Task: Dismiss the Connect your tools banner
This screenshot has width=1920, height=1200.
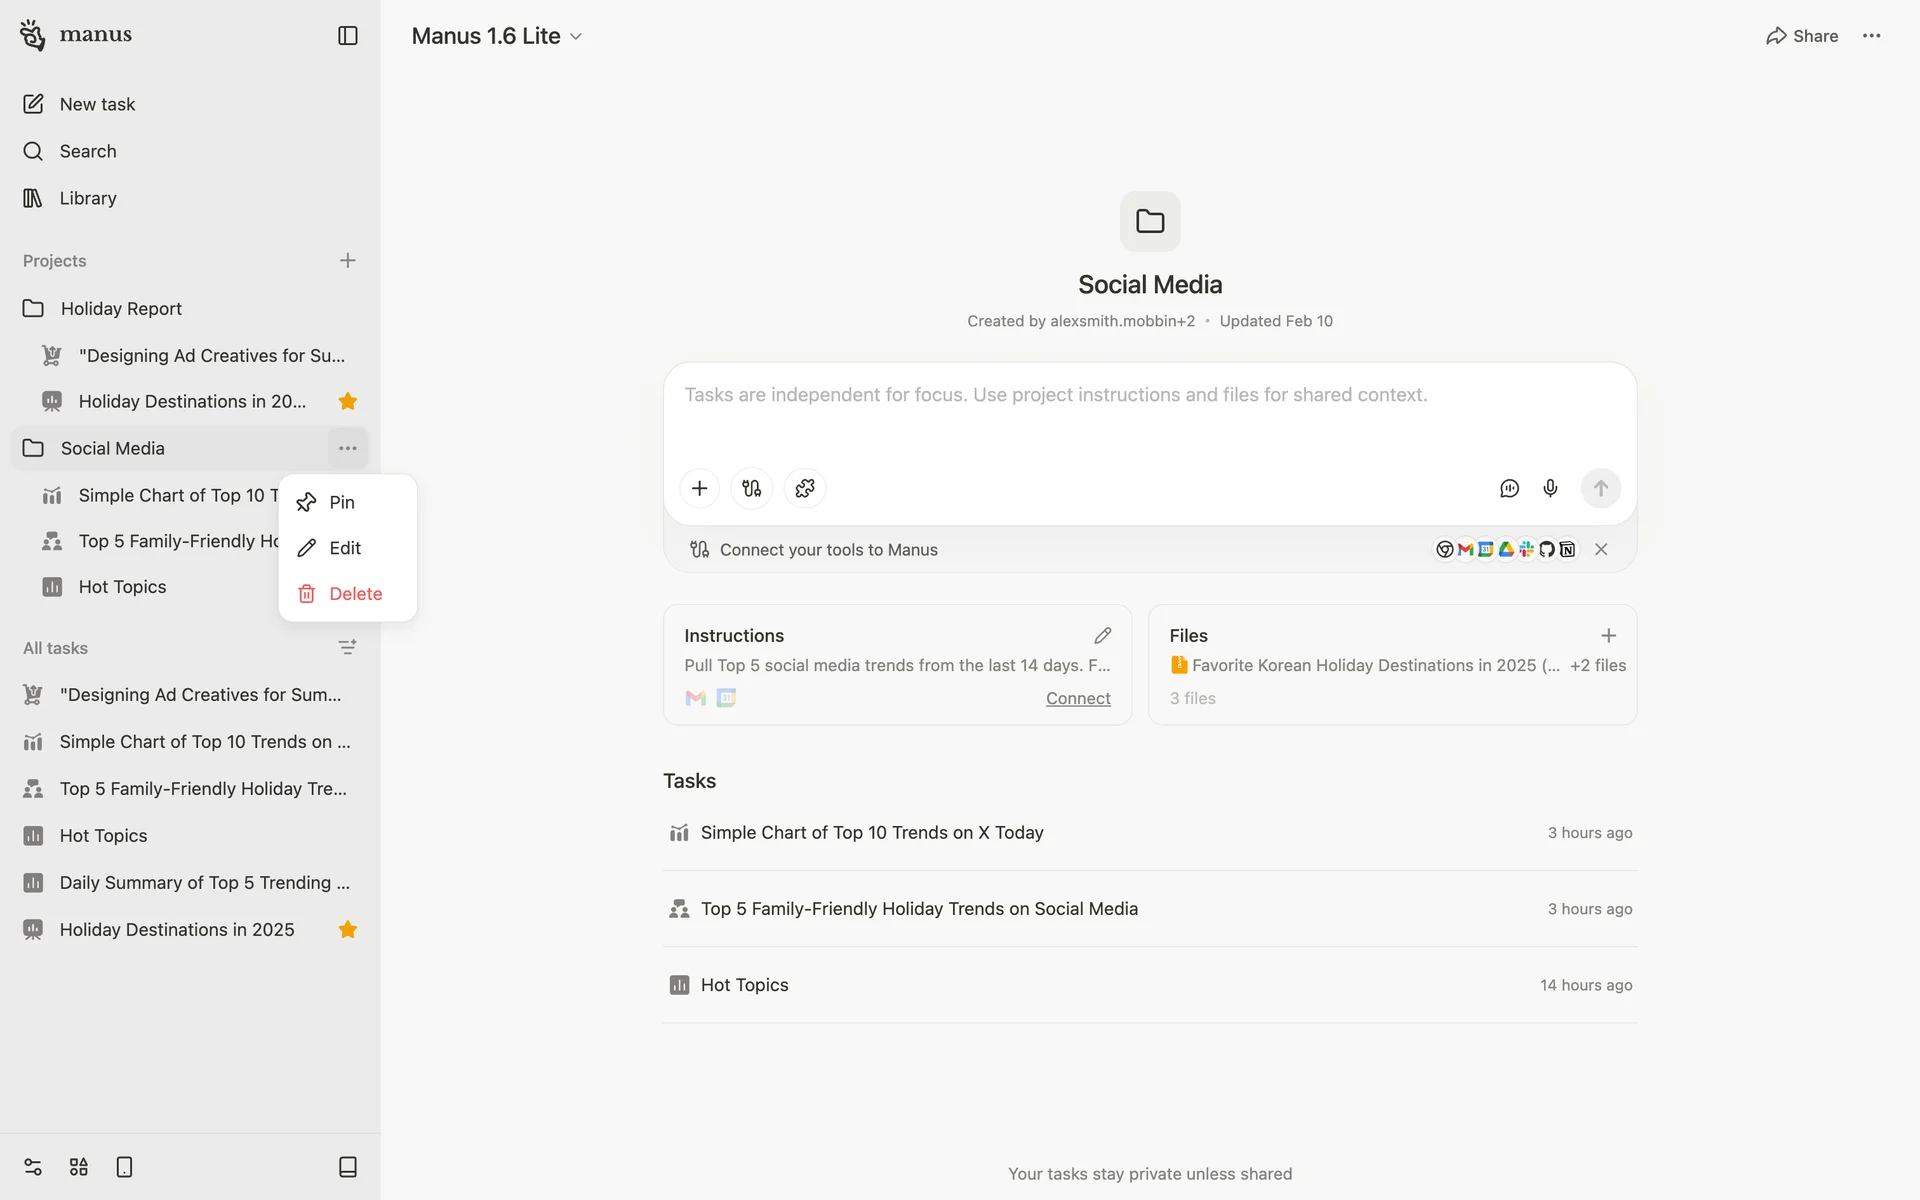Action: (x=1601, y=549)
